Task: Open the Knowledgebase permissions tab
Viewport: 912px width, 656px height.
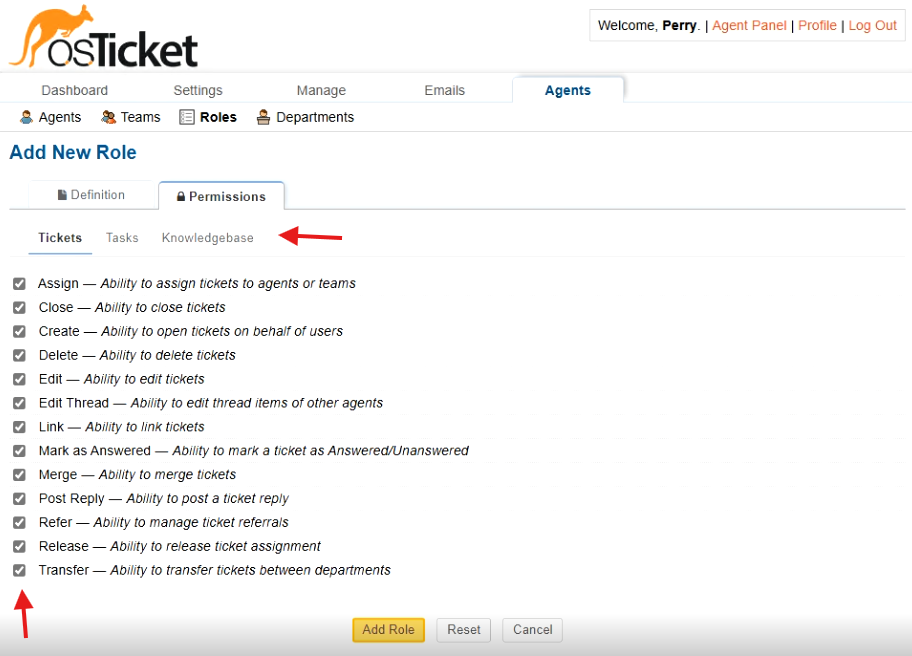Action: click(x=208, y=238)
